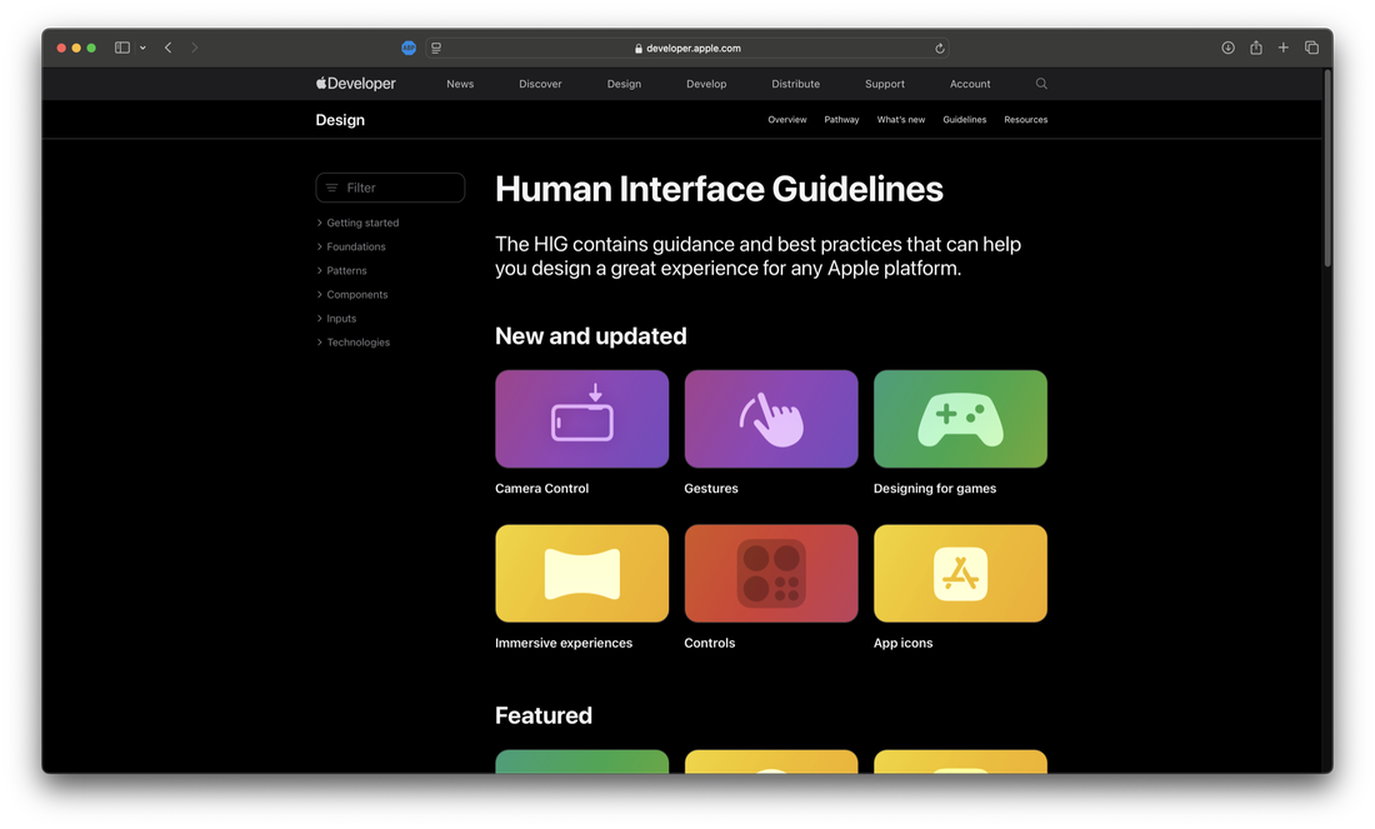Open the Support menu item
1375x829 pixels.
(x=885, y=84)
